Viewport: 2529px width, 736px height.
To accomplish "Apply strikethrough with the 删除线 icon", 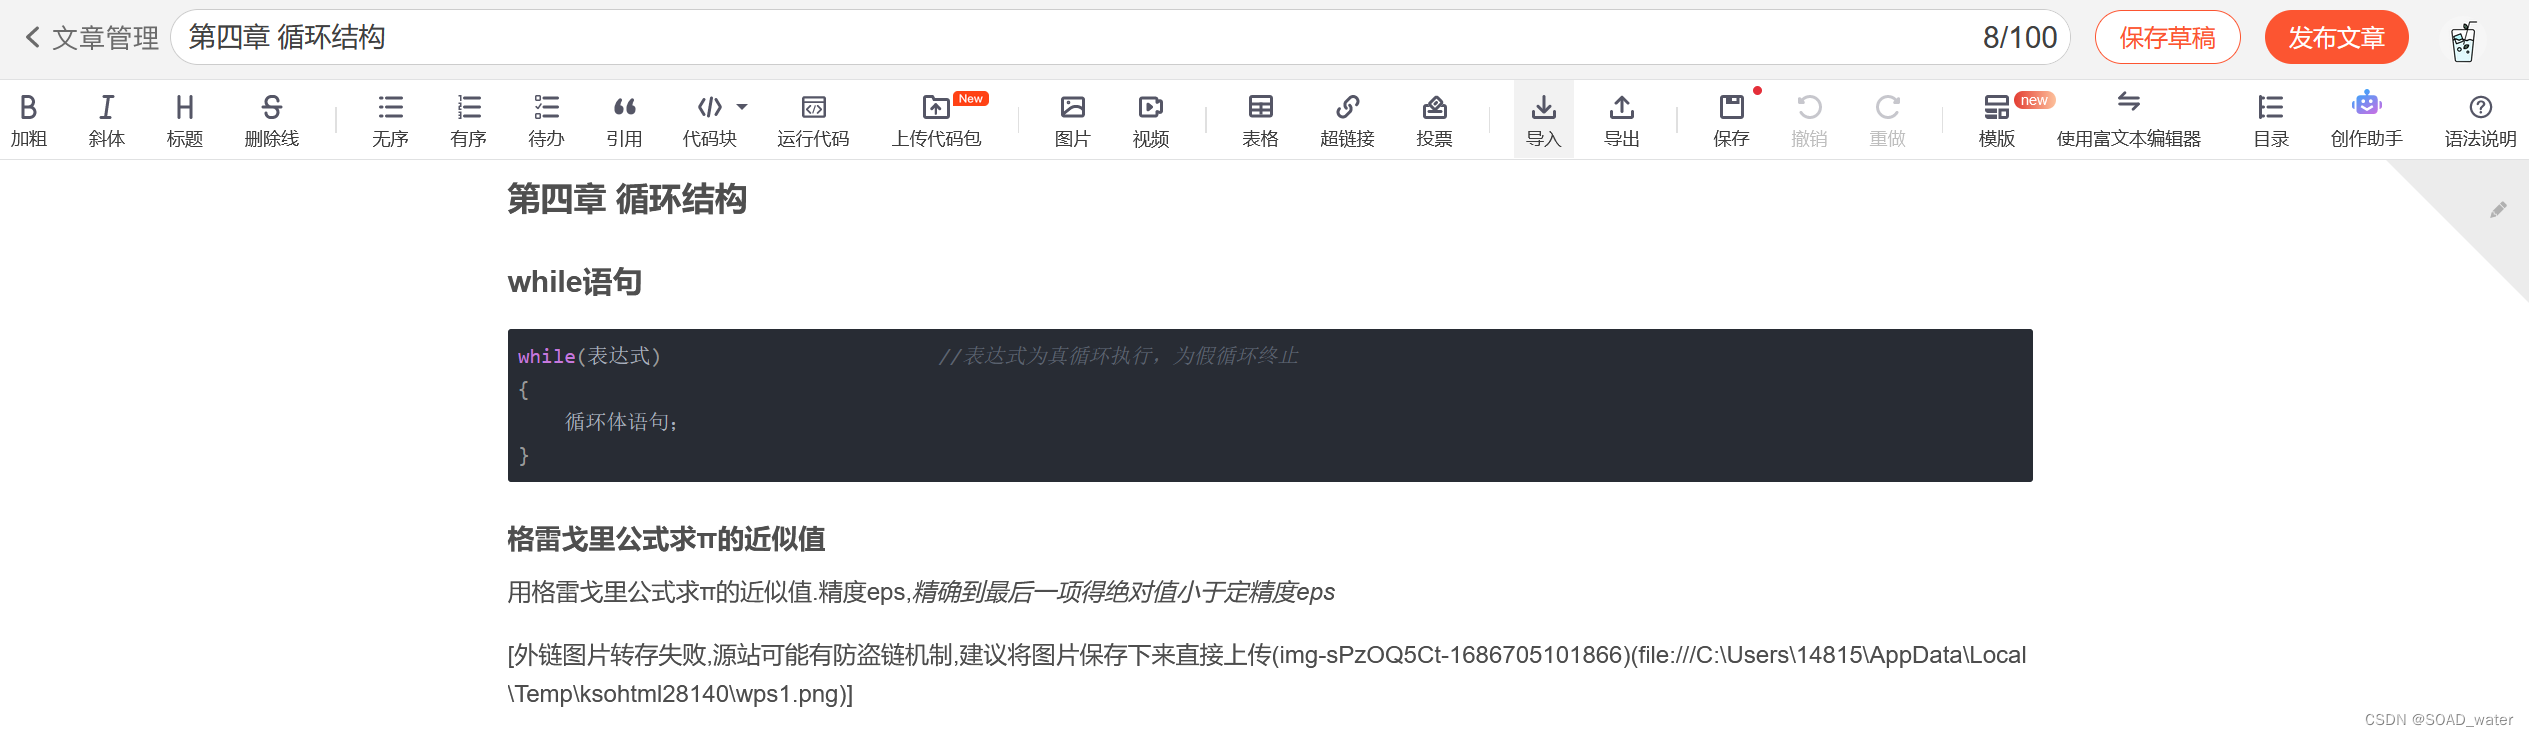I will (272, 120).
